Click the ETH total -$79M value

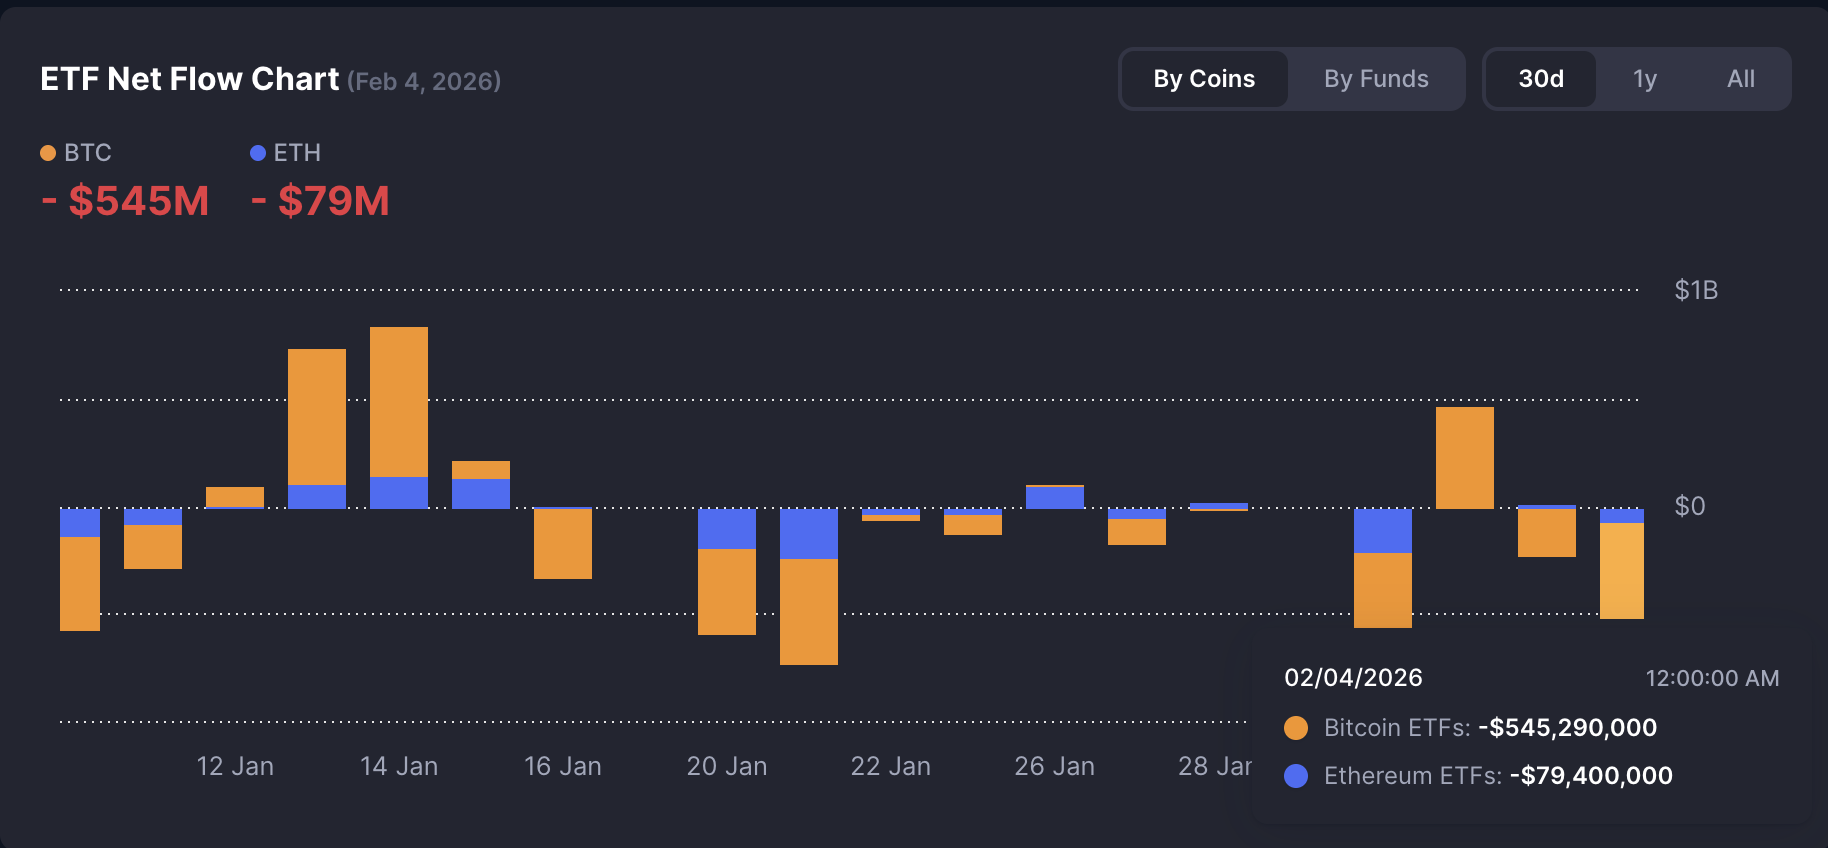pos(320,201)
